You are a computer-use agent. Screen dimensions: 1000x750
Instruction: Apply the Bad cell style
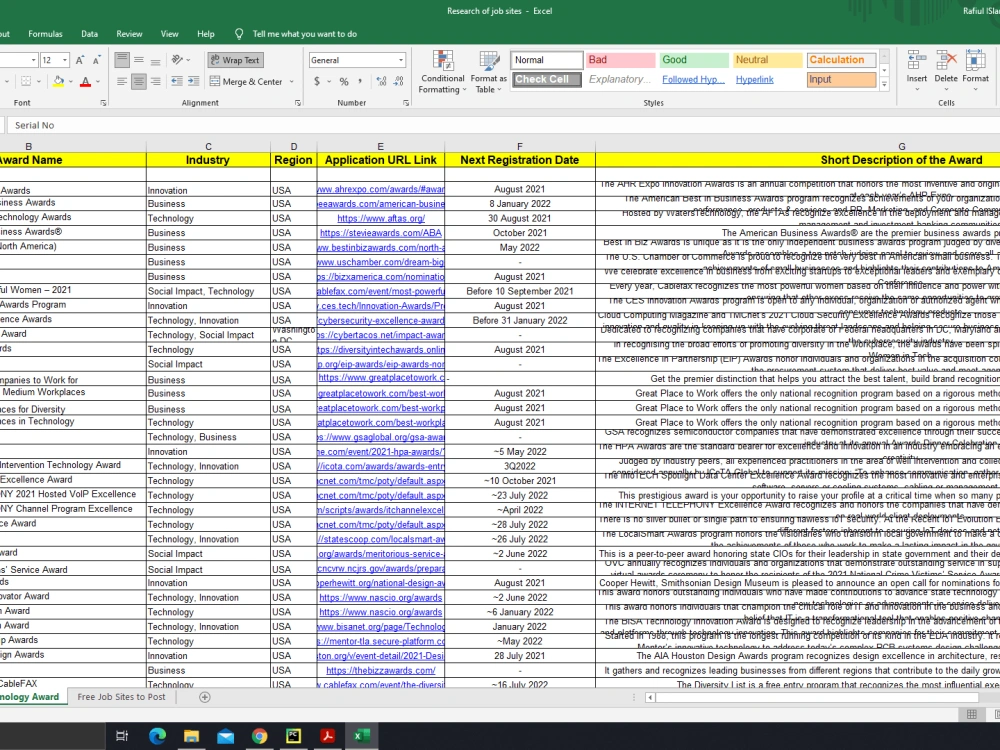621,60
